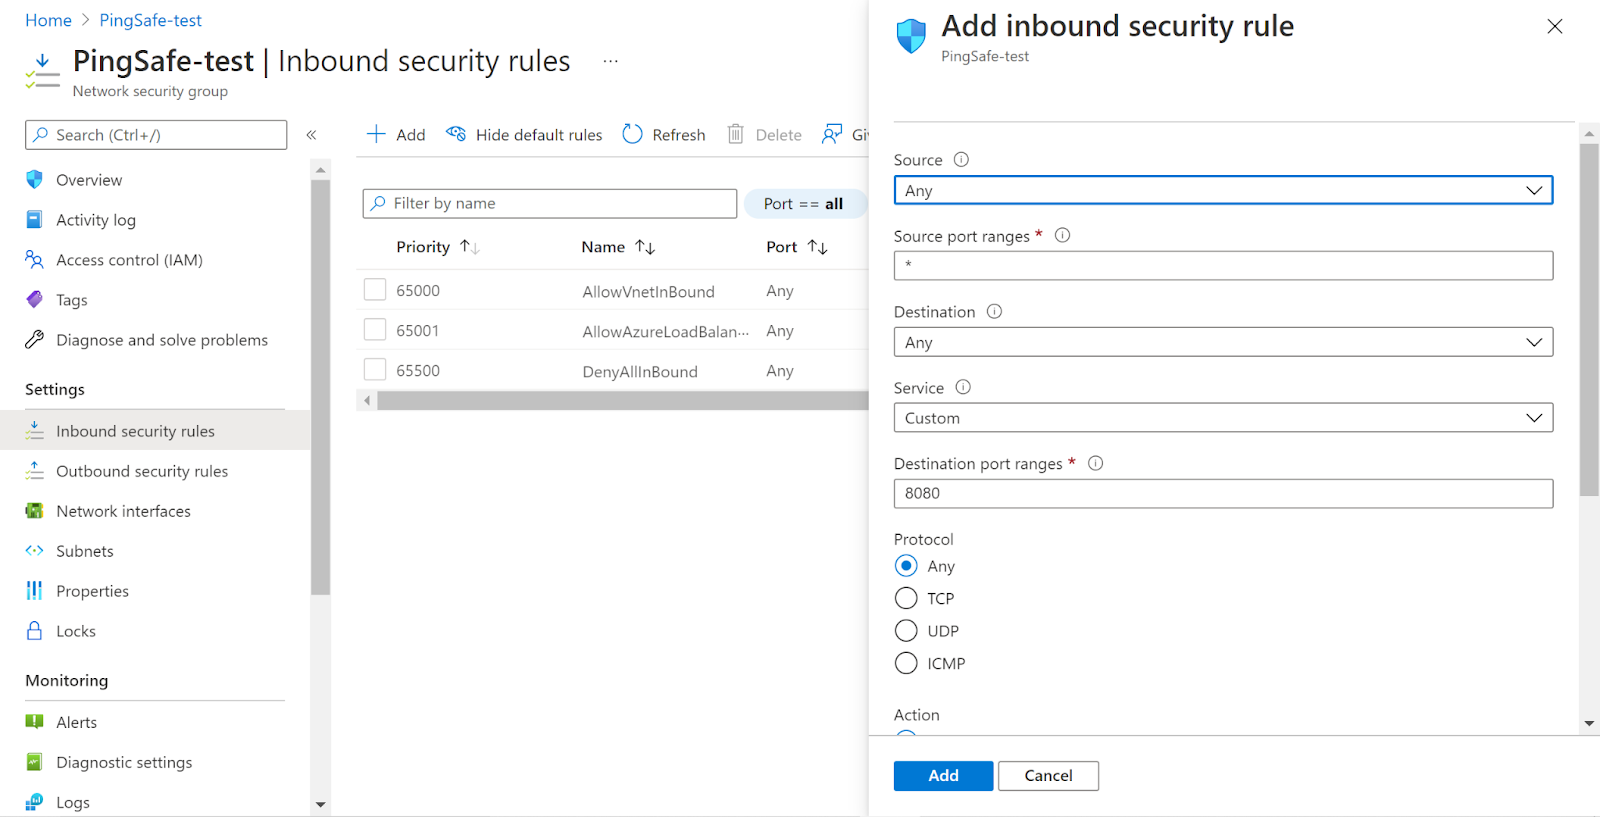Tick the DenyAllInBound rule checkbox

(375, 370)
